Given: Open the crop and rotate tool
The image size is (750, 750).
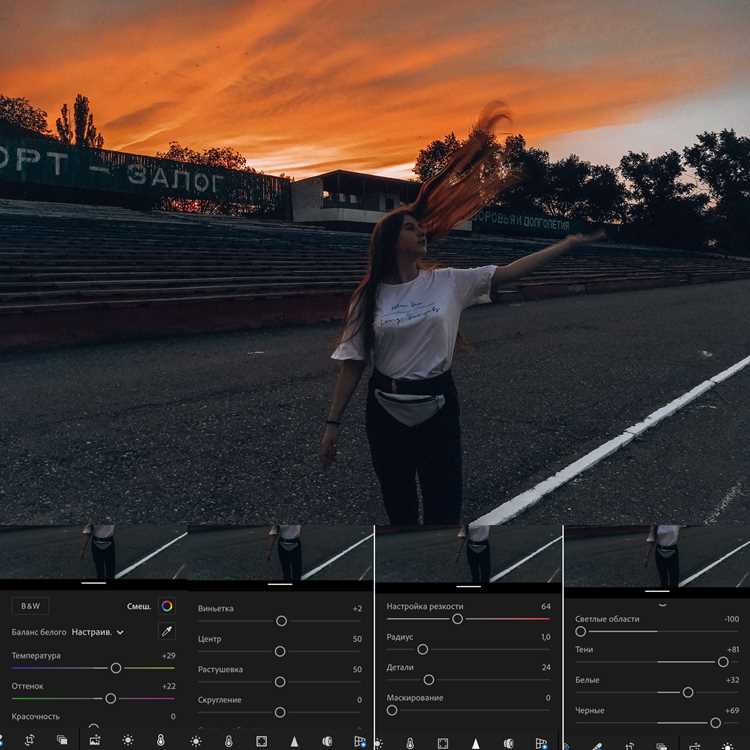Looking at the screenshot, I should click(30, 740).
